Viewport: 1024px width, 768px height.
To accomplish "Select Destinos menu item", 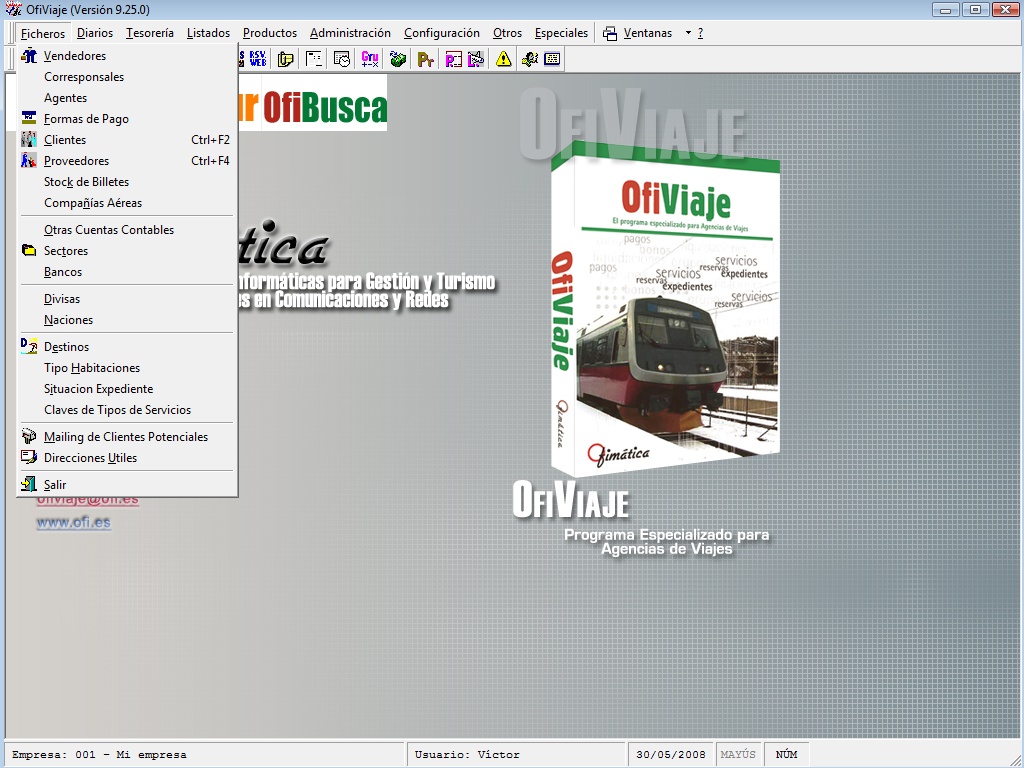I will 66,347.
